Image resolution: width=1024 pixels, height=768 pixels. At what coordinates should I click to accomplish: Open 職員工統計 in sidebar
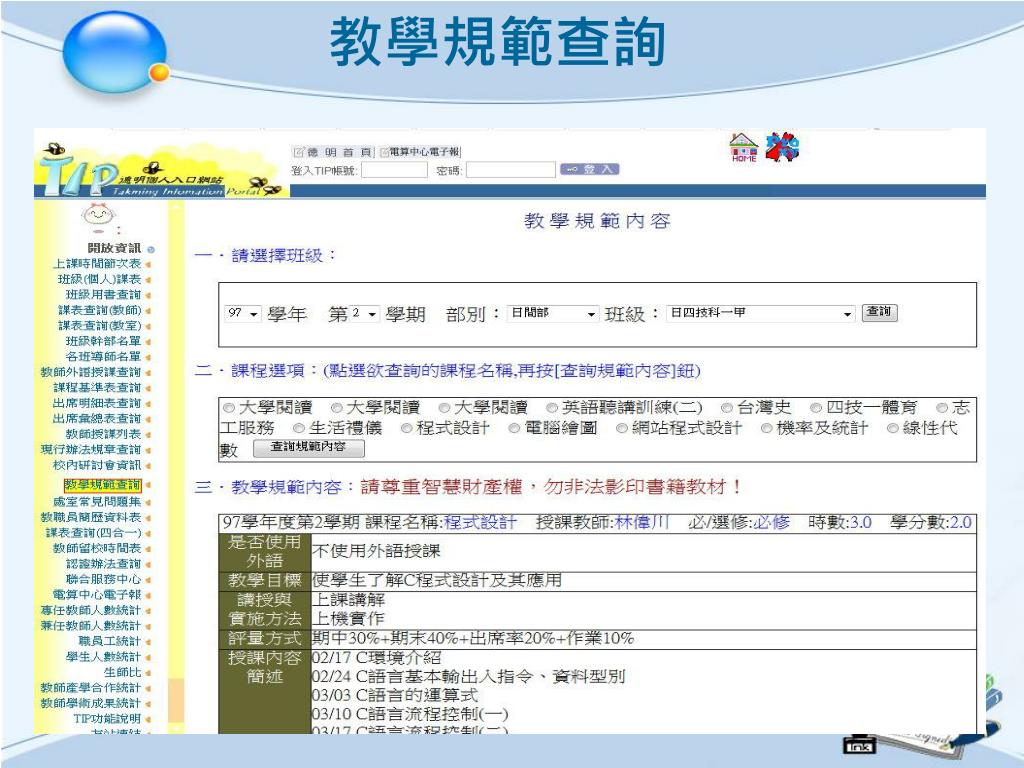coord(109,641)
